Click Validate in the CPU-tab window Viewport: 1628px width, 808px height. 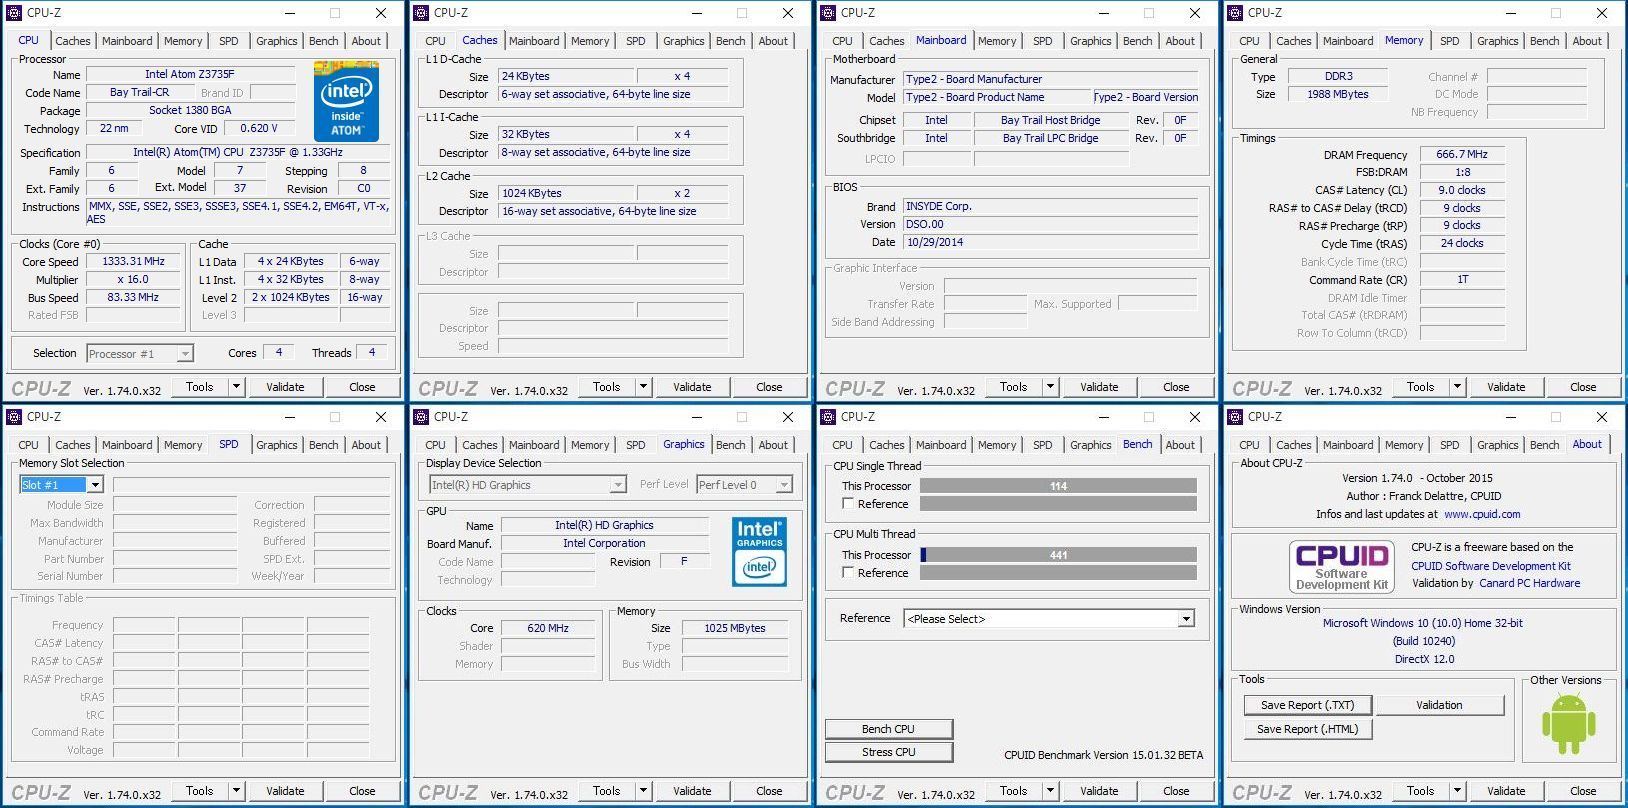285,387
